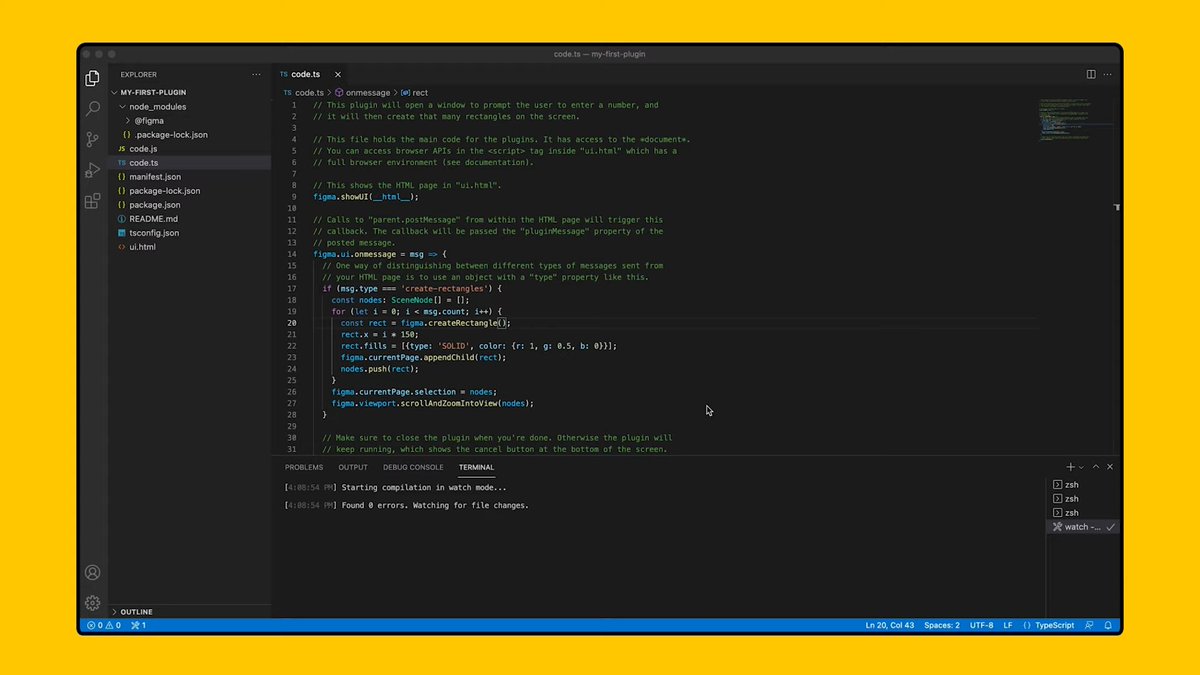1200x675 pixels.
Task: Open notifications bell in status bar
Action: click(1108, 625)
